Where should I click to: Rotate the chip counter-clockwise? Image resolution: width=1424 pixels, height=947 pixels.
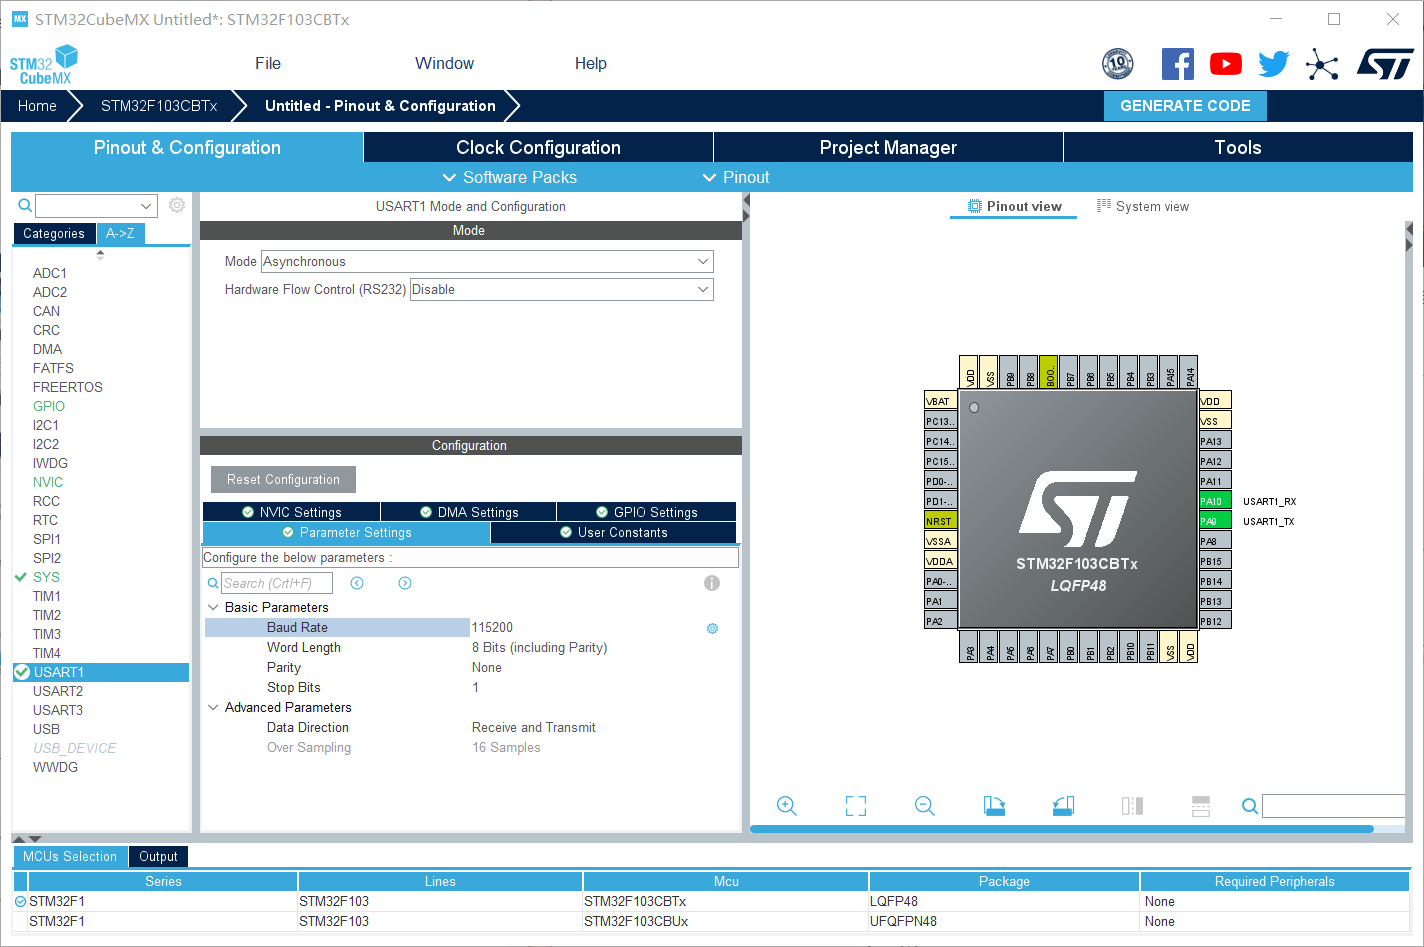click(1063, 806)
